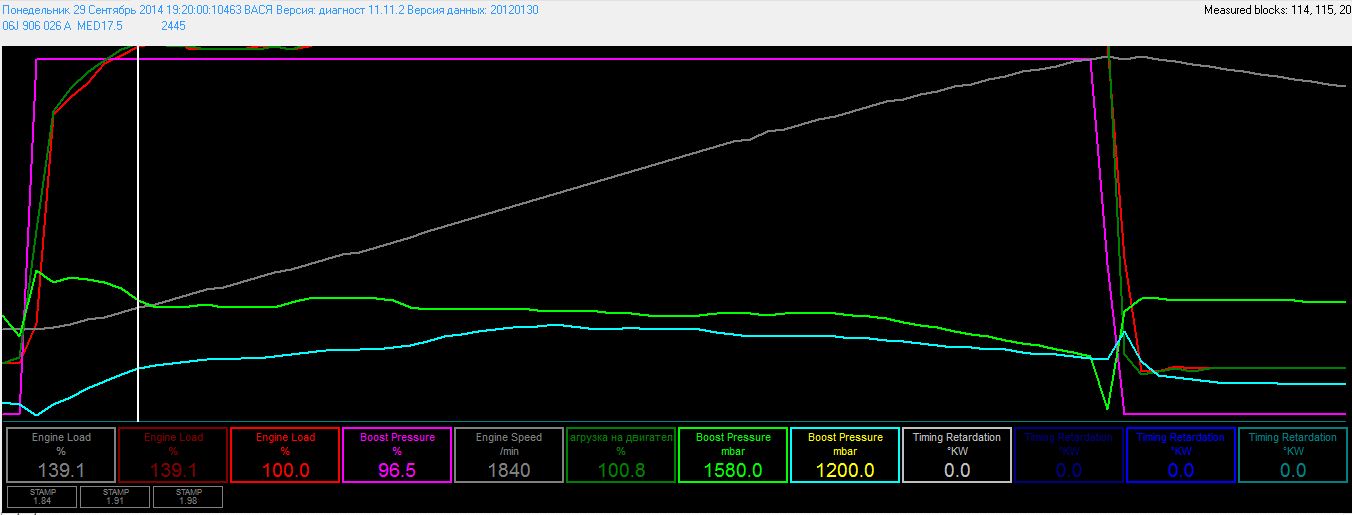Toggle the dark red Engine Load 139.1 box

coord(173,455)
